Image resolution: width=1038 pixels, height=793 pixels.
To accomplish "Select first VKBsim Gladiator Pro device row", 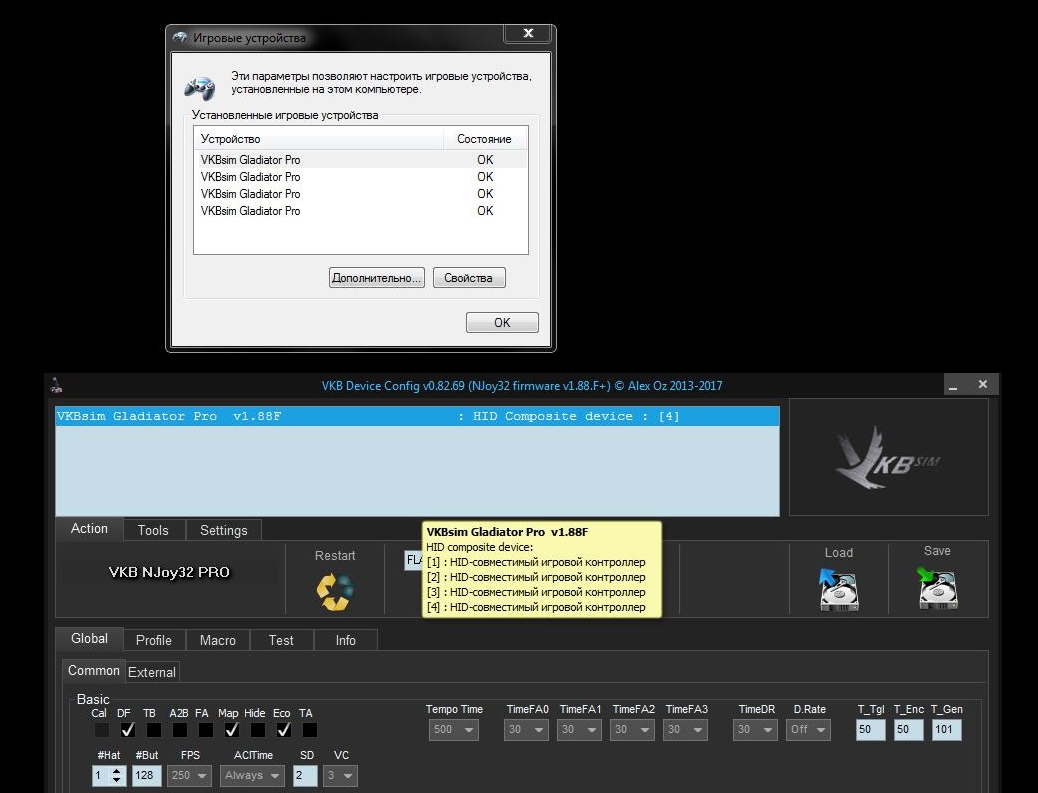I will click(x=361, y=160).
